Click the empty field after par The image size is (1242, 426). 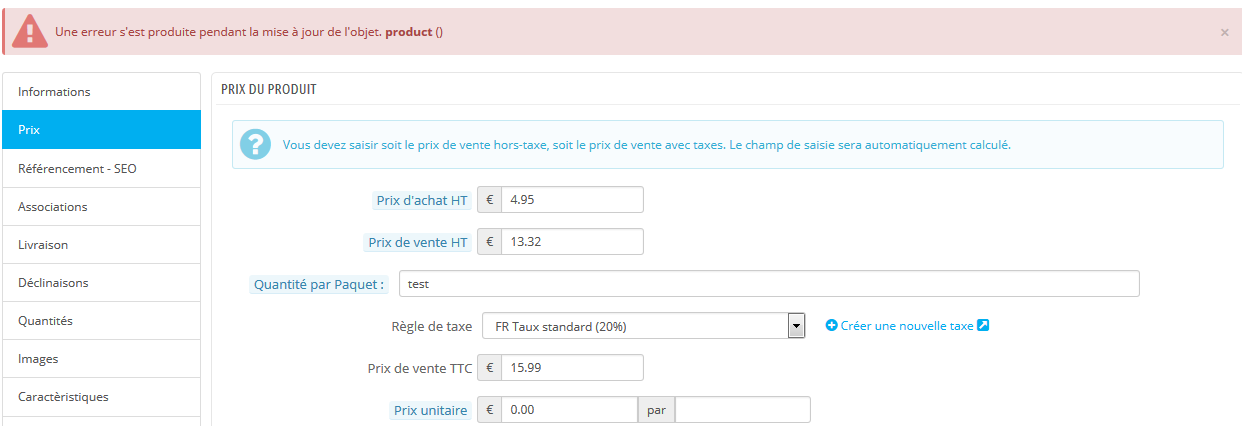point(742,410)
